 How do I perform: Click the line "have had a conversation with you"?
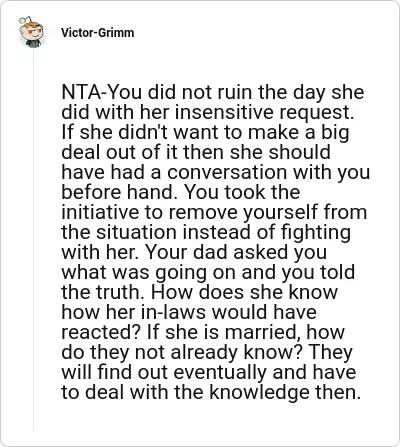pos(216,173)
